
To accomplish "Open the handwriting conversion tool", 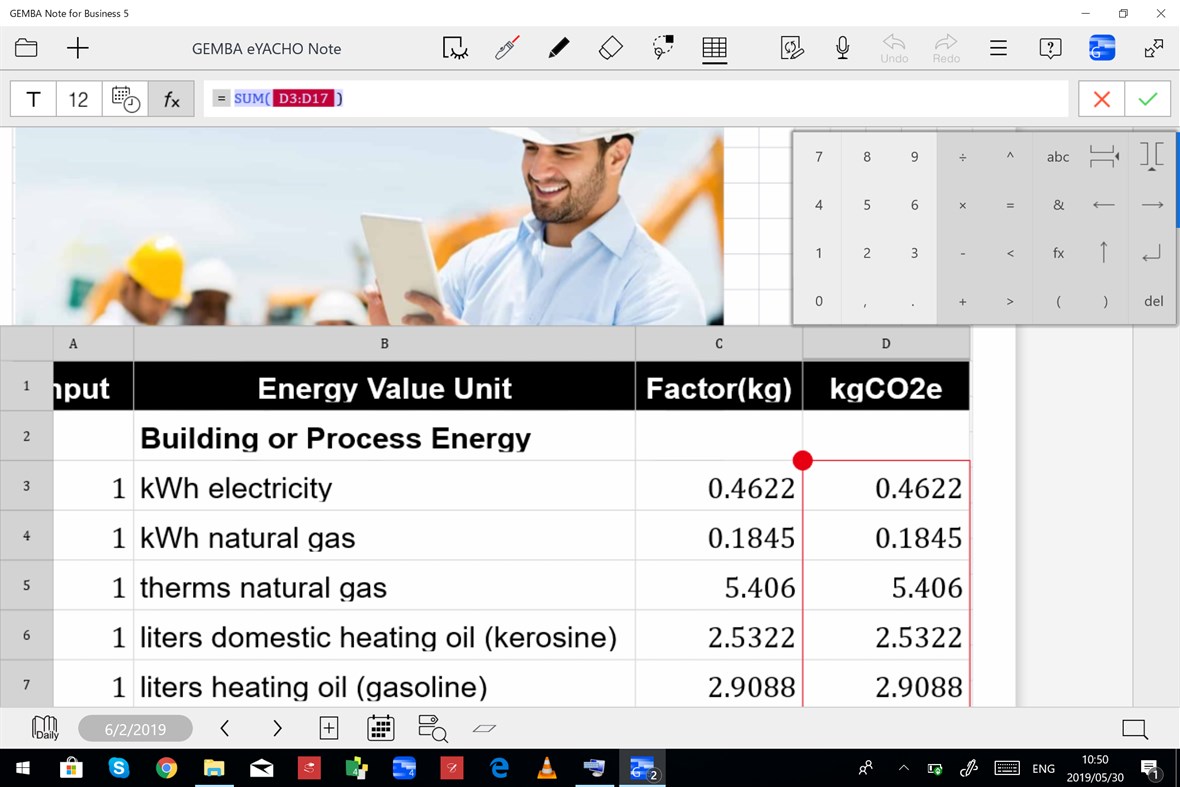I will (x=792, y=48).
